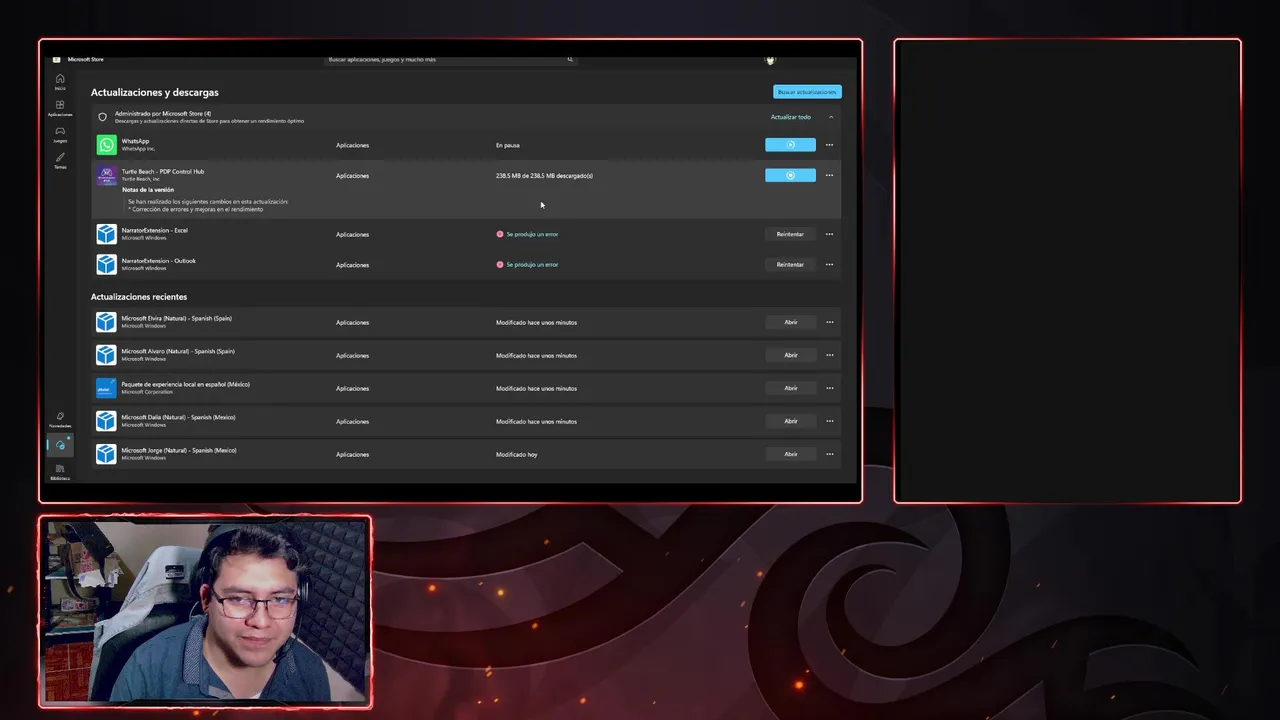Open Microsoft Elvira with Abrir
This screenshot has height=720, width=1280.
click(x=790, y=322)
